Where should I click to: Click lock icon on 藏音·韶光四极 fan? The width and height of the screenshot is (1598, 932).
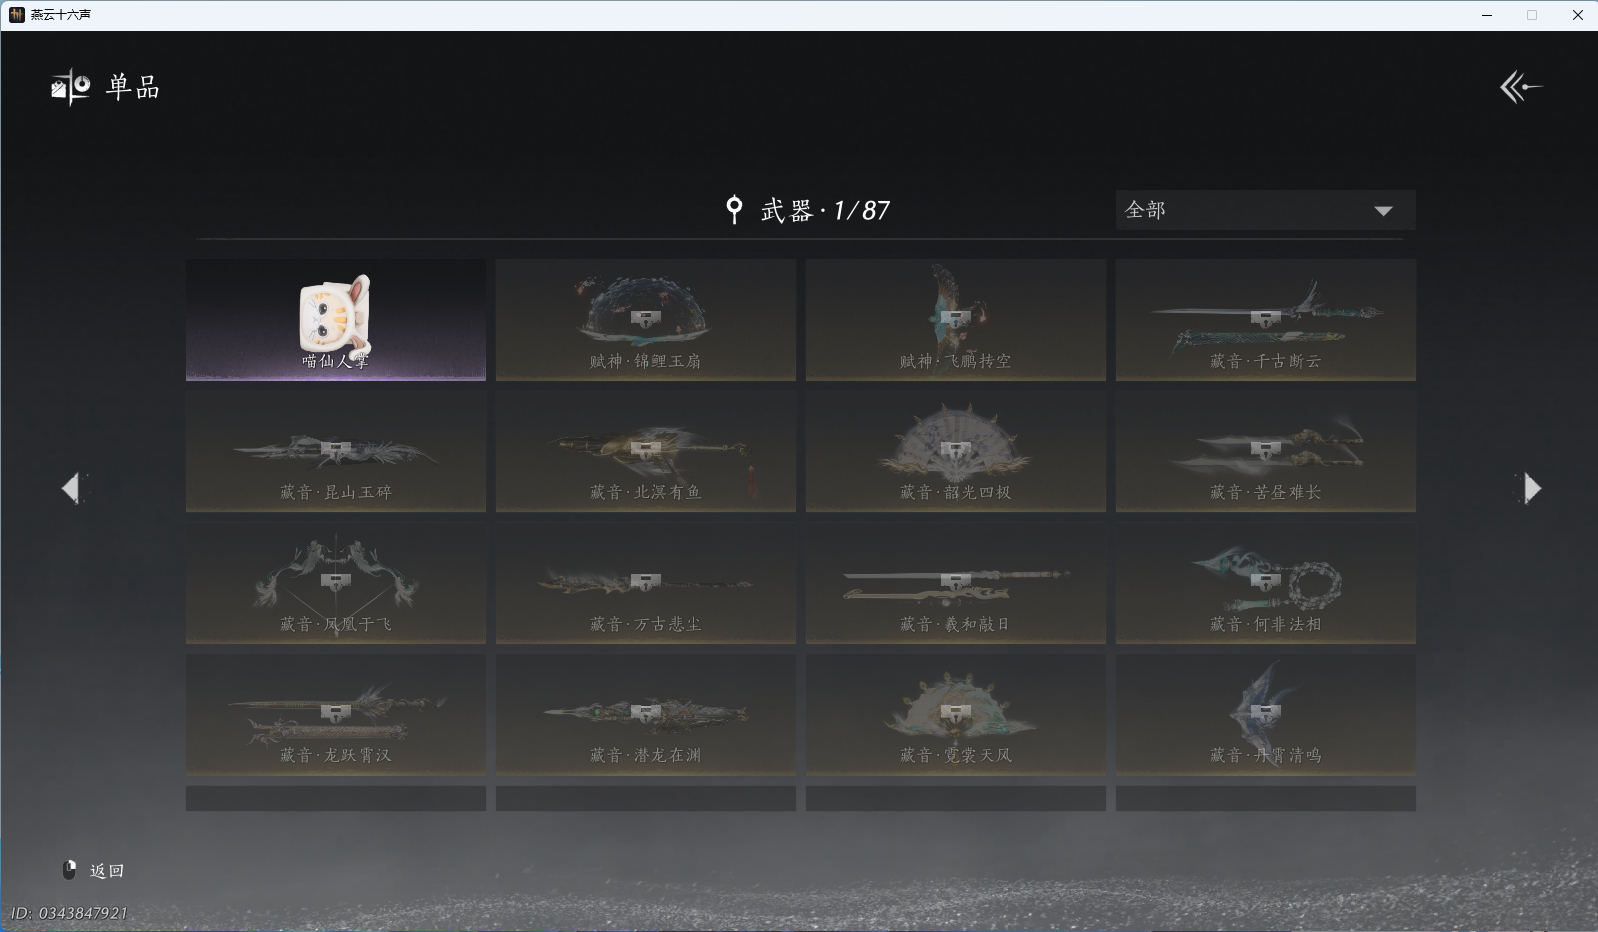point(956,450)
